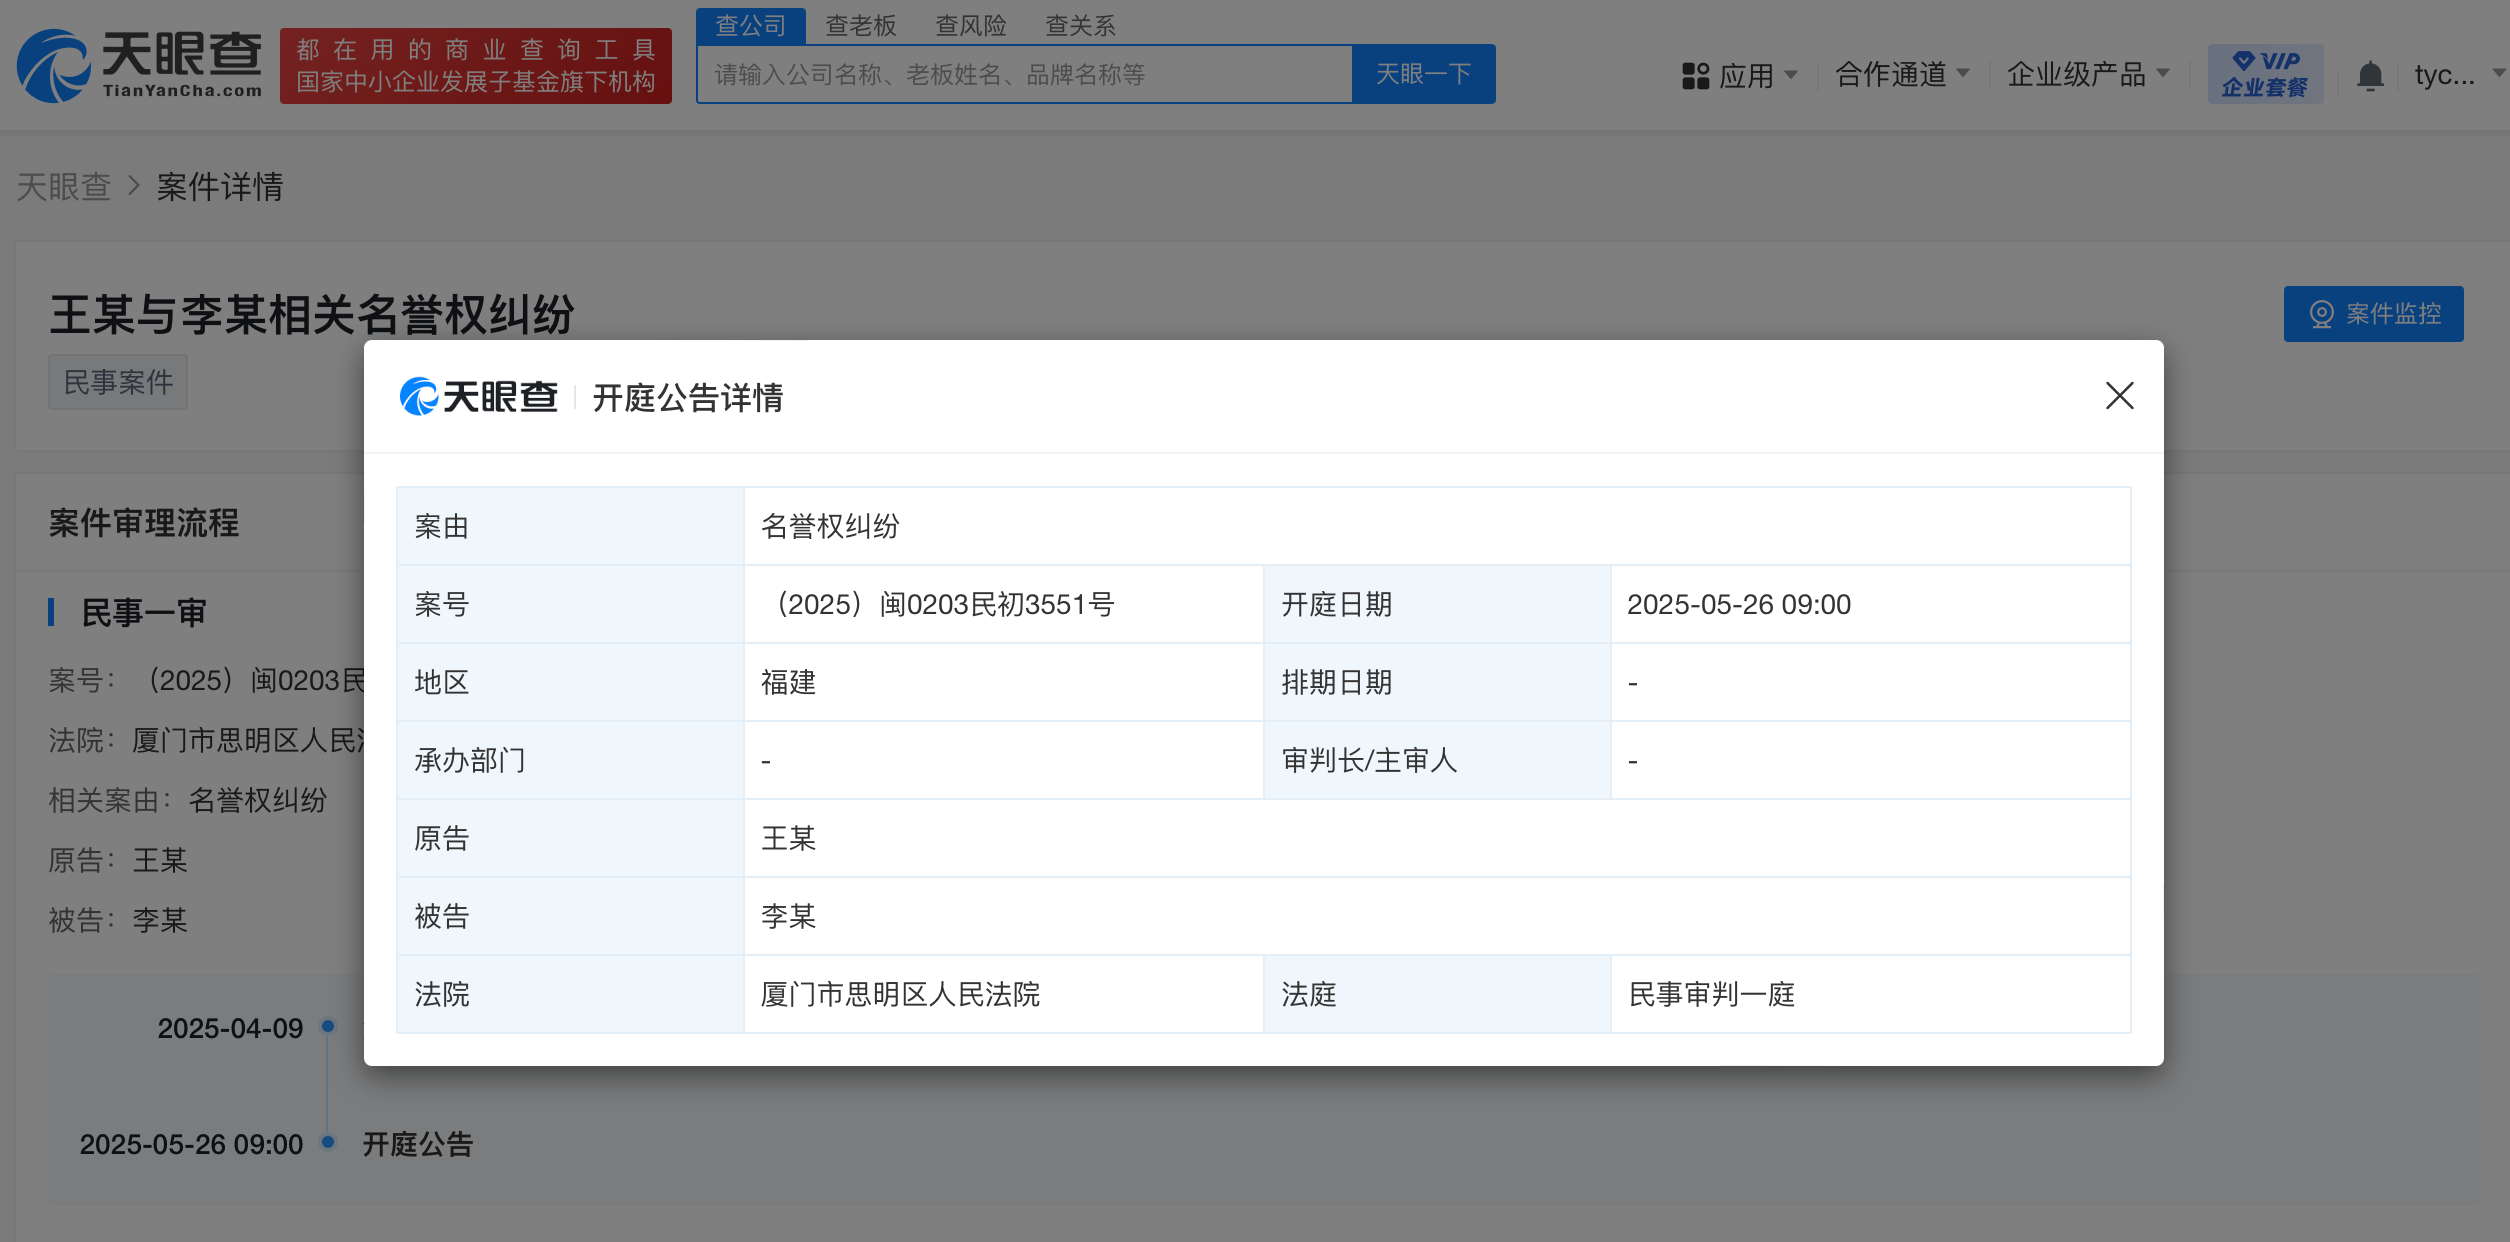The height and width of the screenshot is (1242, 2510).
Task: Click the 2025-04-09 timeline dot
Action: 327,1026
